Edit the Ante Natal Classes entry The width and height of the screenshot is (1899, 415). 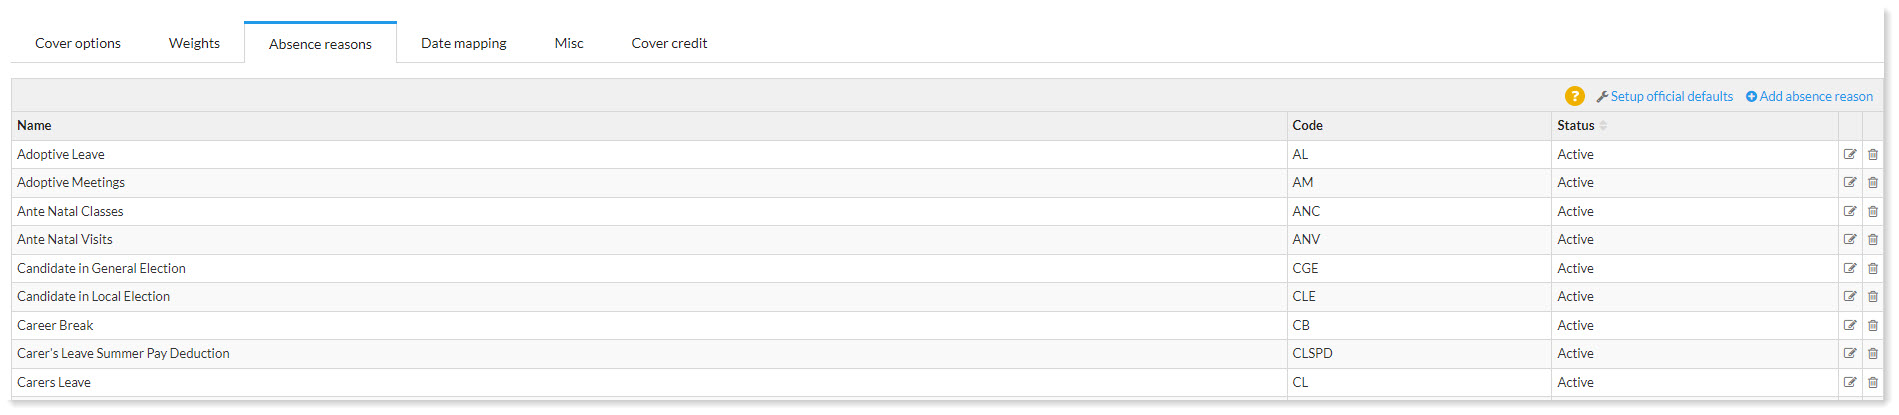(1850, 211)
